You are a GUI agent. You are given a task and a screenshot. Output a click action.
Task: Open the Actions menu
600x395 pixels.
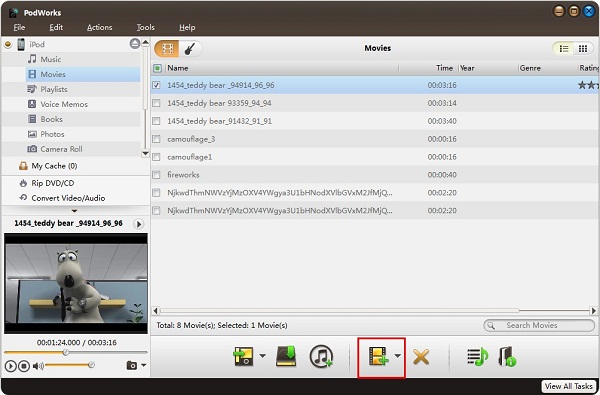click(x=99, y=28)
